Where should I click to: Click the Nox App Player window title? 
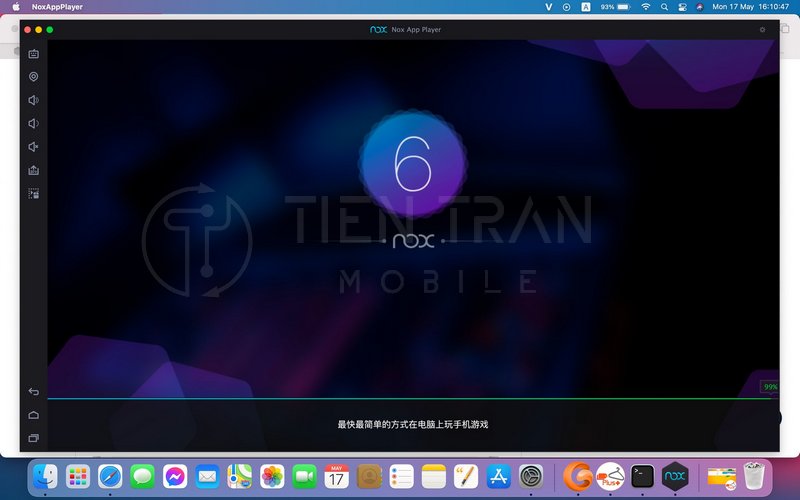click(416, 30)
